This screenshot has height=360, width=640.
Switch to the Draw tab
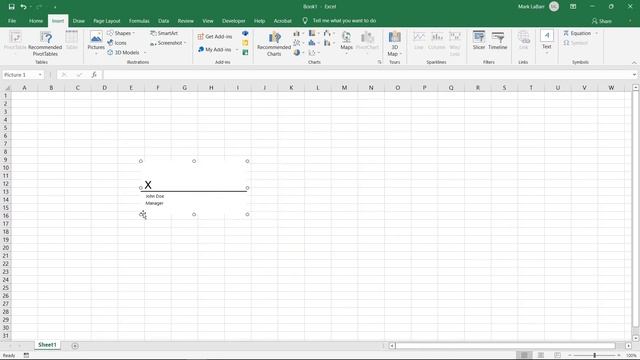[x=79, y=21]
